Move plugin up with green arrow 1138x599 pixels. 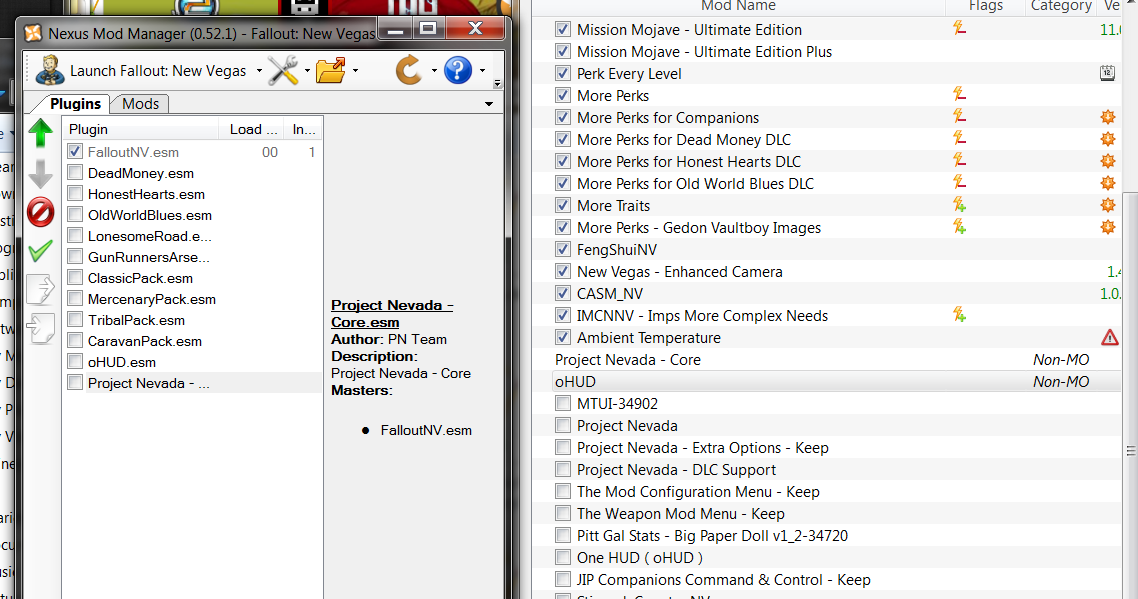click(x=41, y=133)
